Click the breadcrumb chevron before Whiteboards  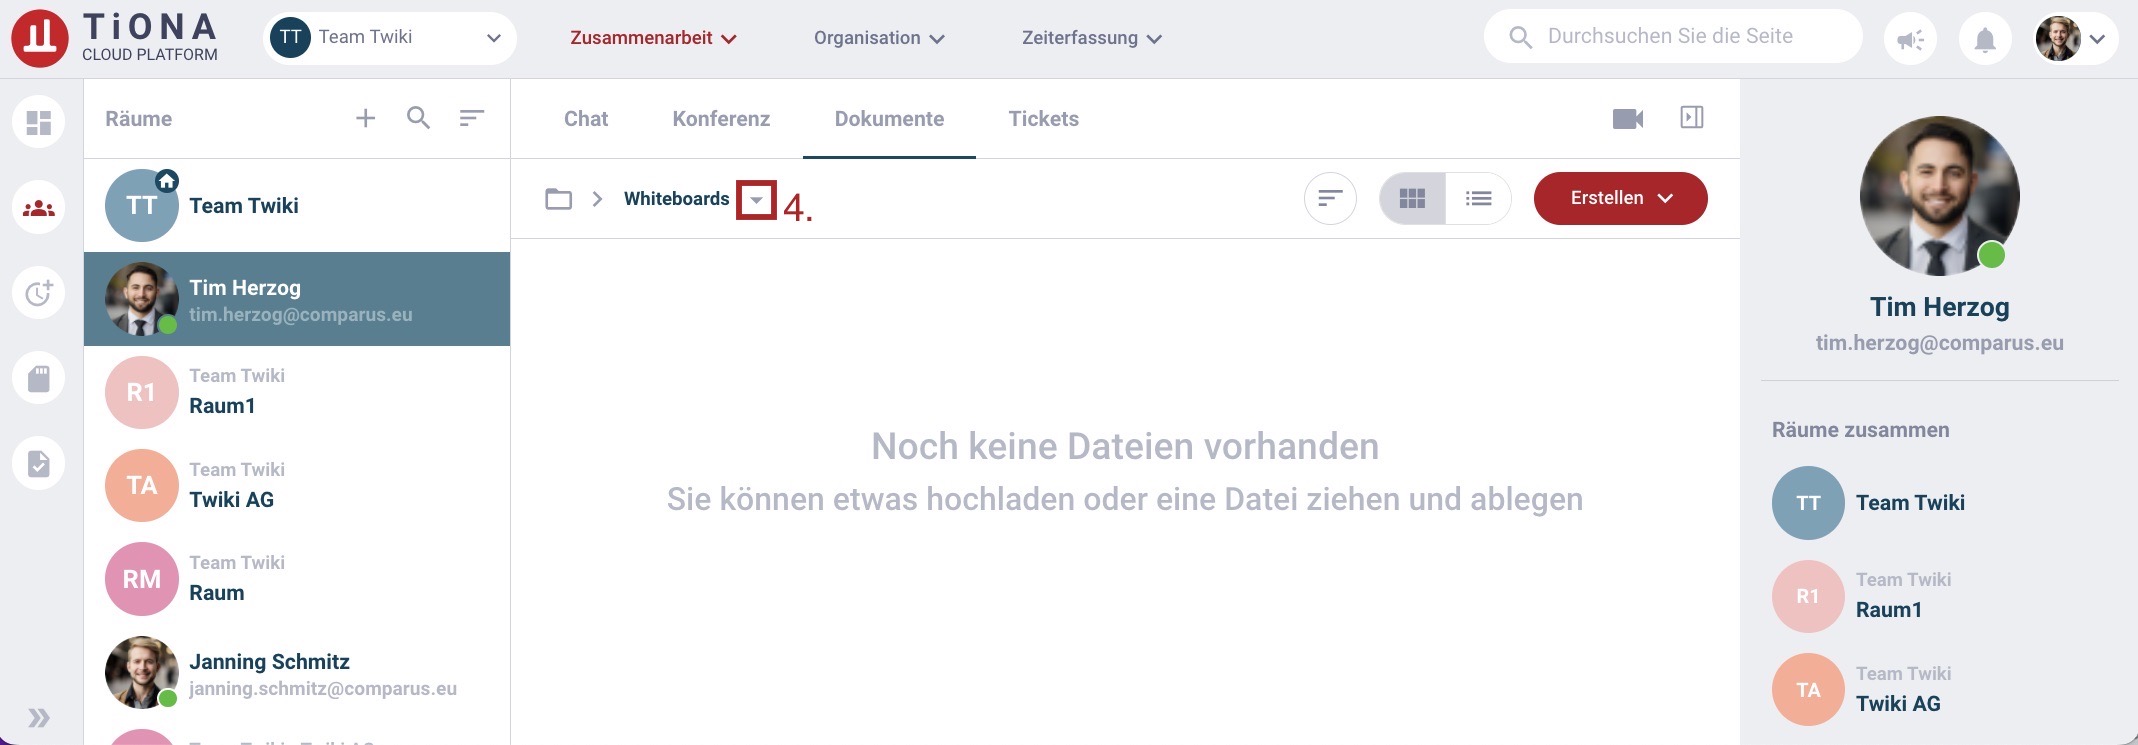[597, 198]
